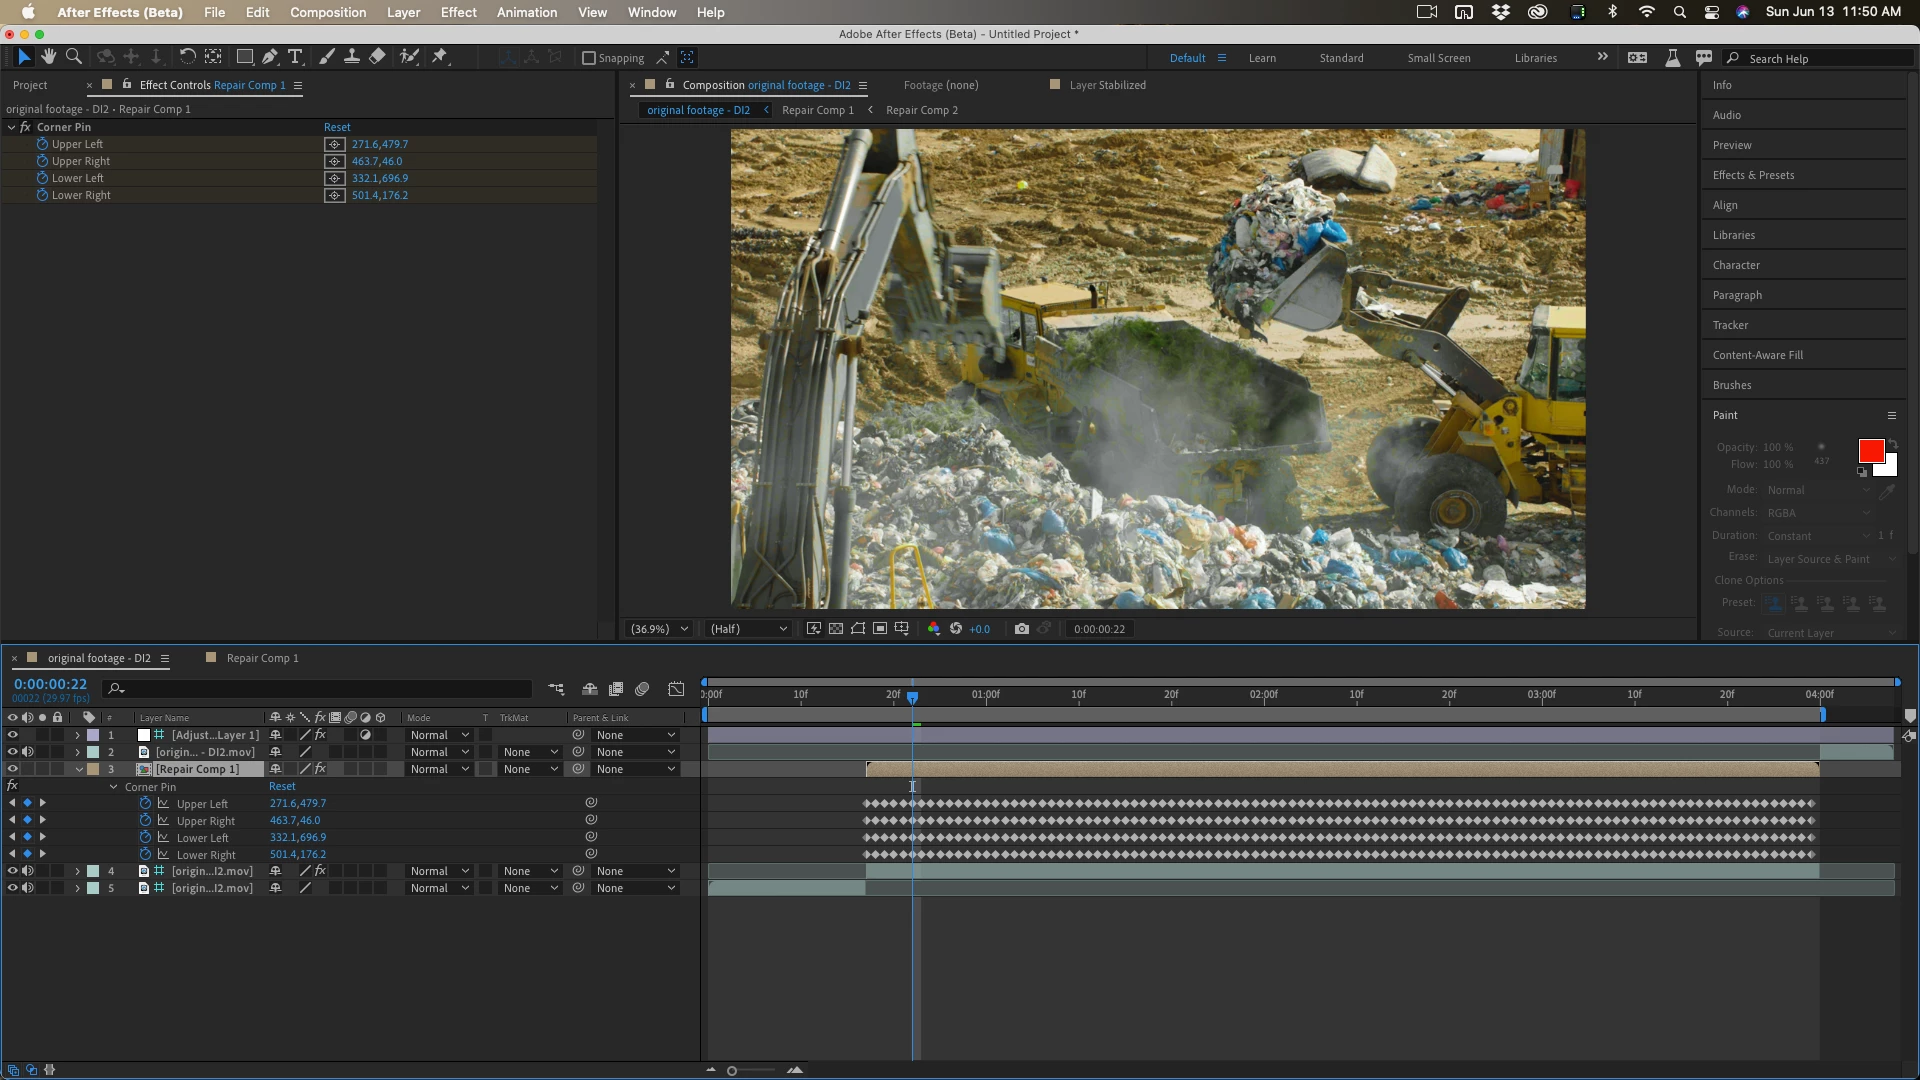Image resolution: width=1920 pixels, height=1080 pixels.
Task: Select the Pen tool
Action: (270, 57)
